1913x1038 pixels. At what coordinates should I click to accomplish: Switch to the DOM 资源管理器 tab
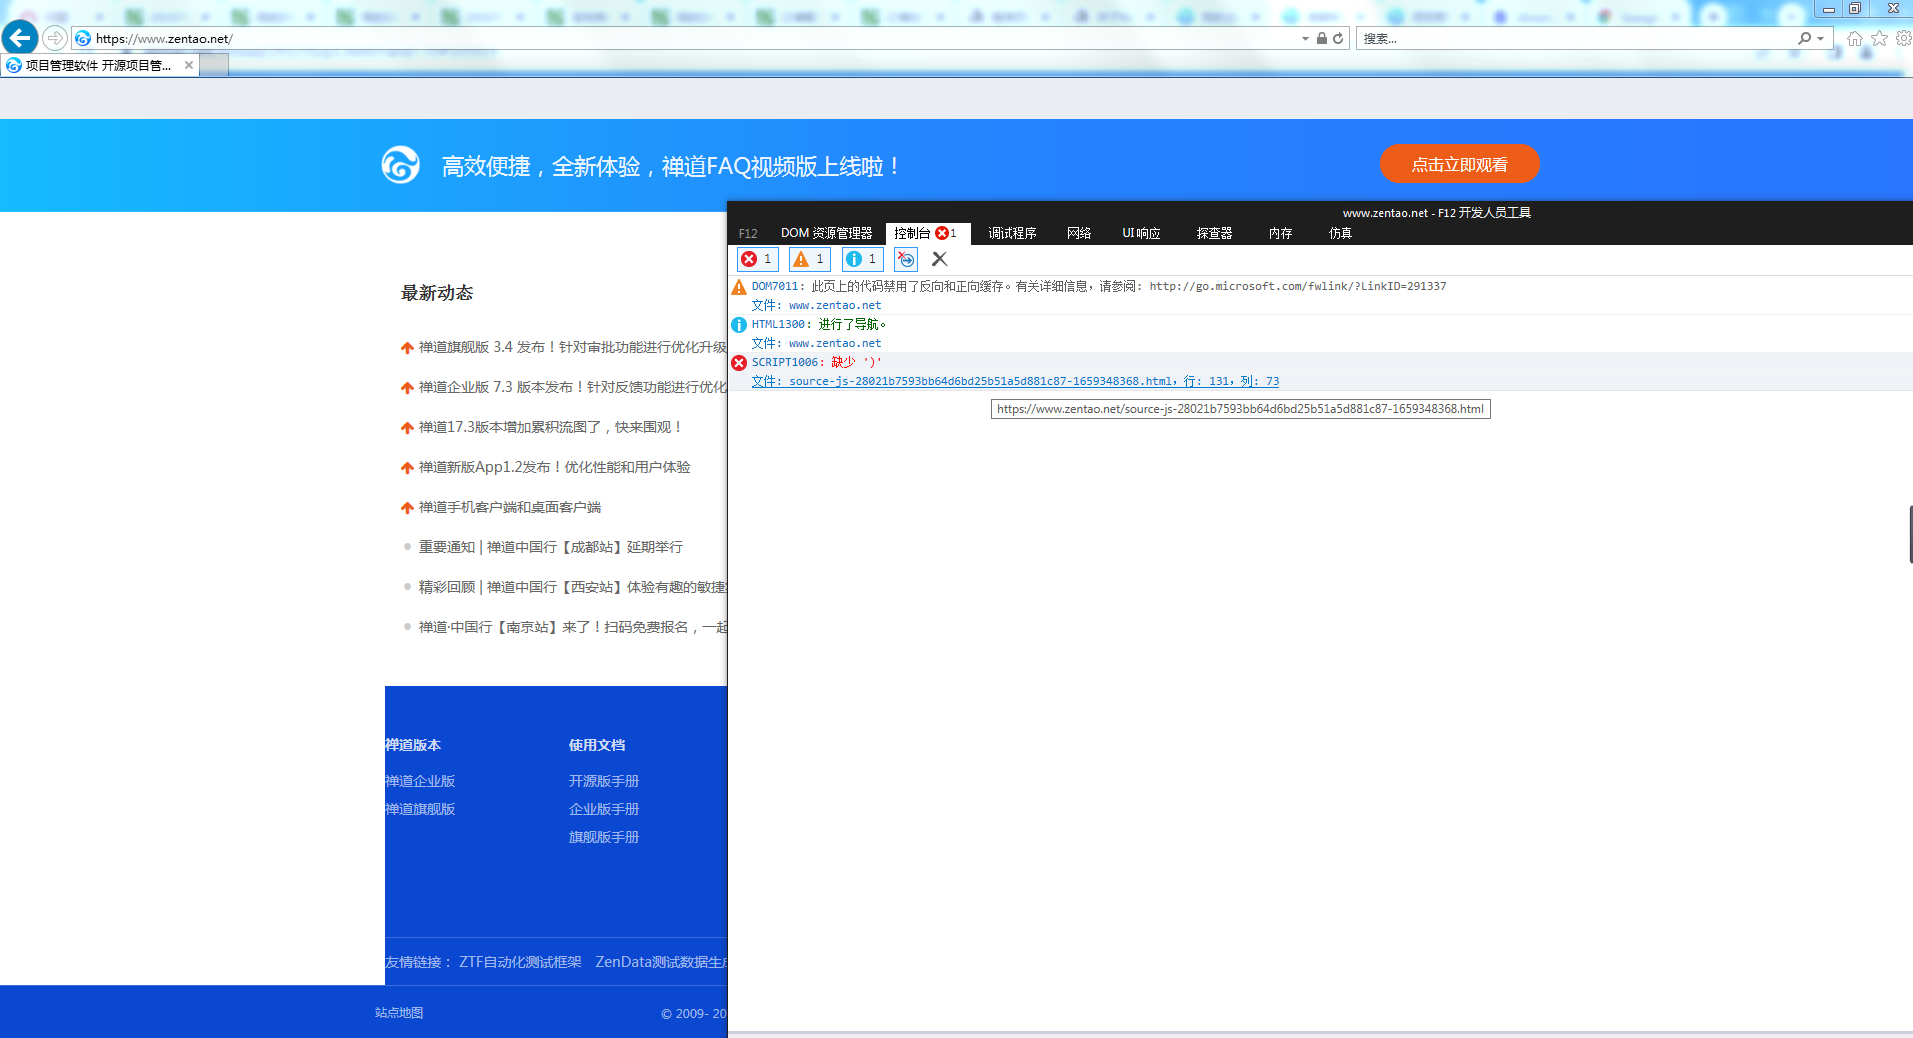826,233
